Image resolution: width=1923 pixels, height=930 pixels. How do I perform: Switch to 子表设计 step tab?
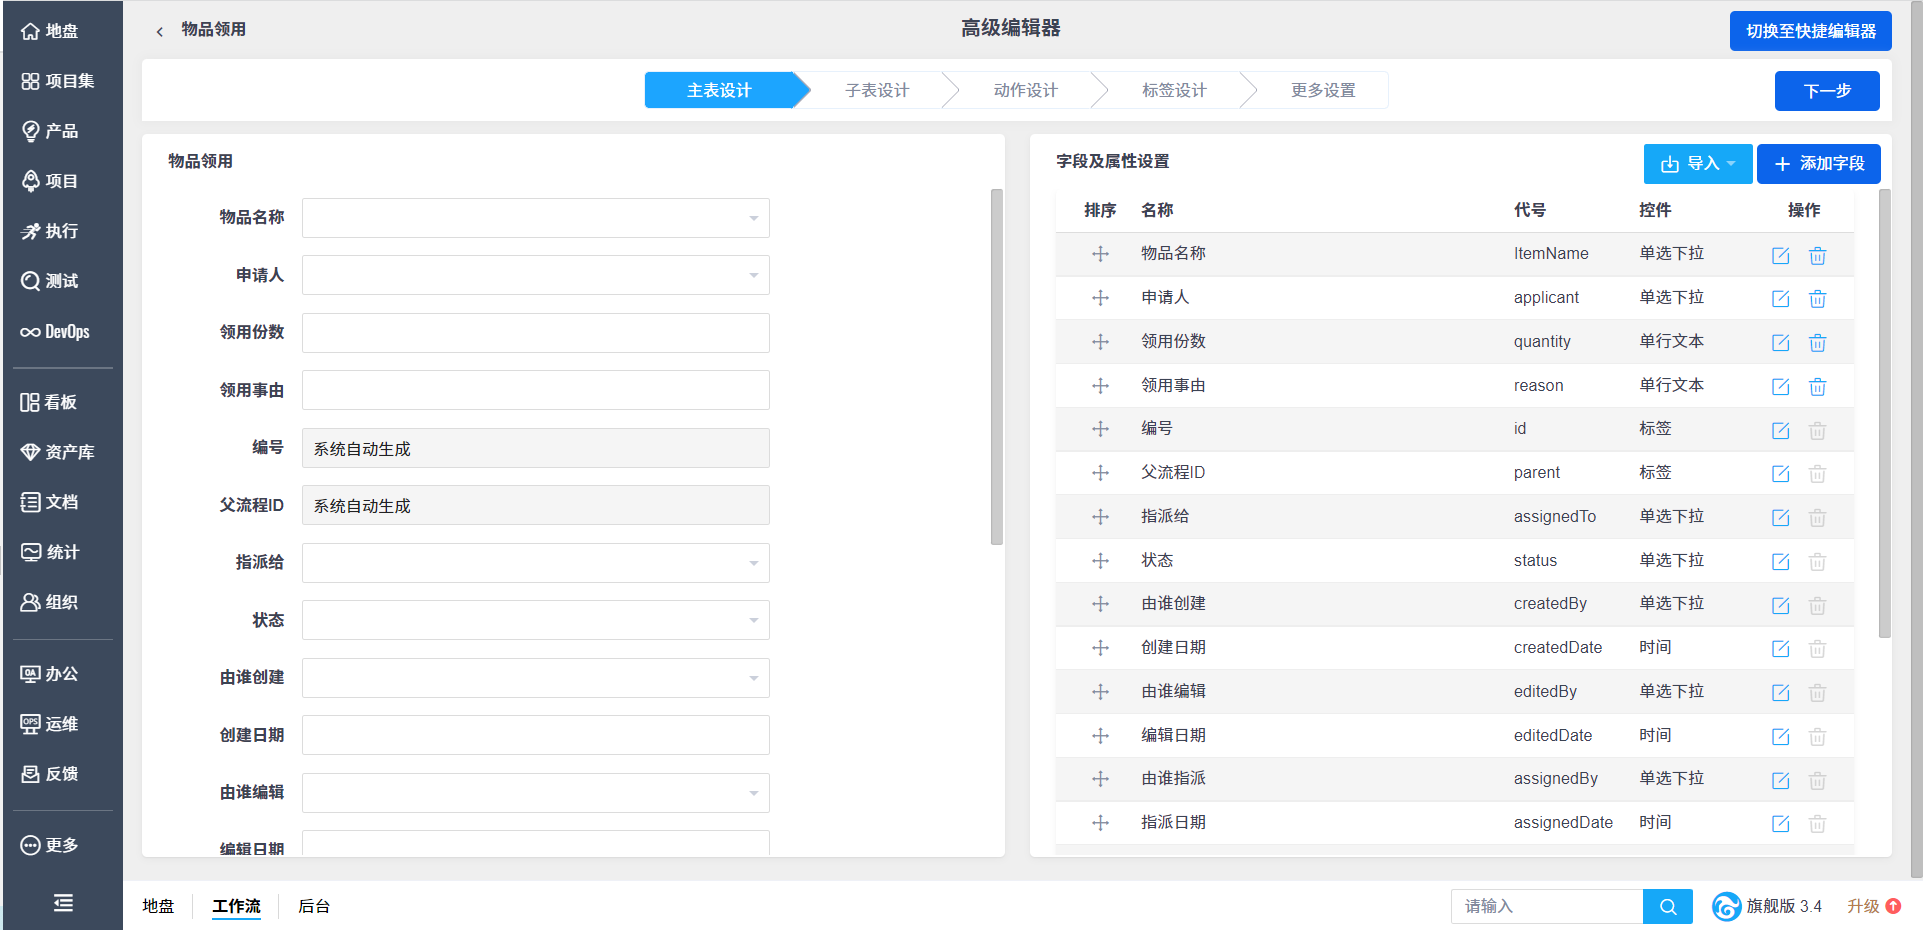tap(876, 90)
